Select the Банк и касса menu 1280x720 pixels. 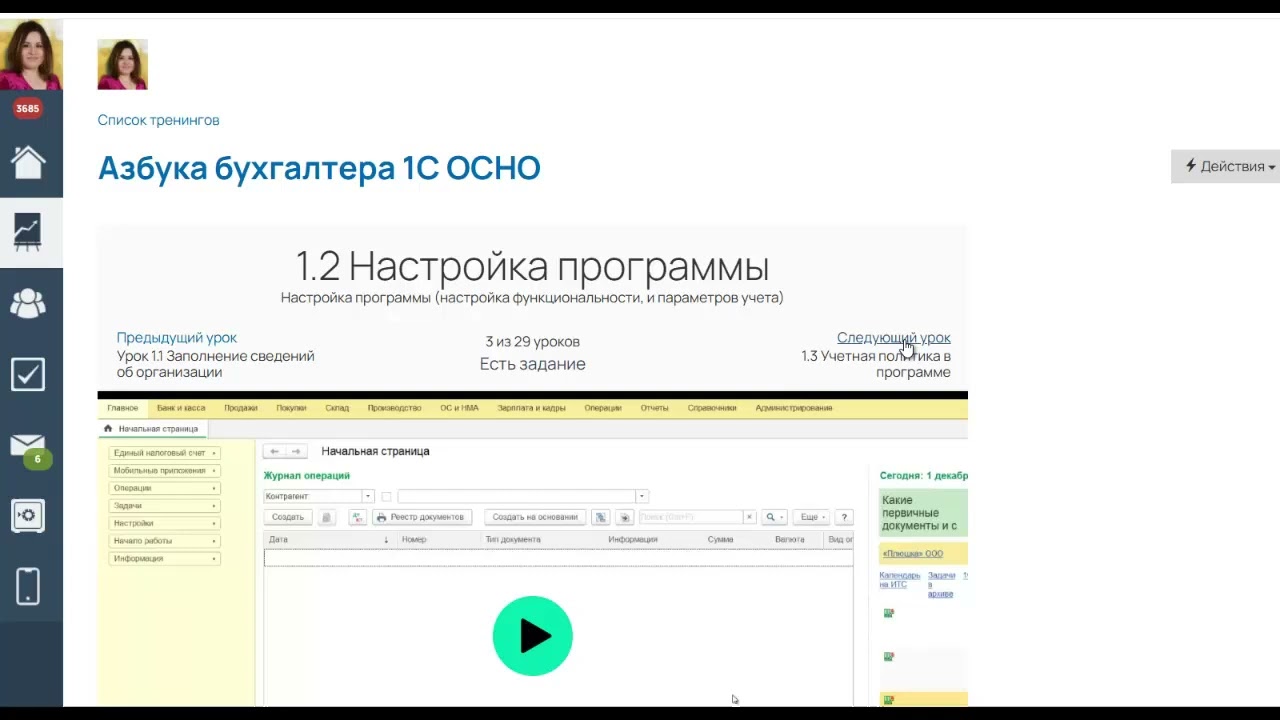[x=181, y=408]
